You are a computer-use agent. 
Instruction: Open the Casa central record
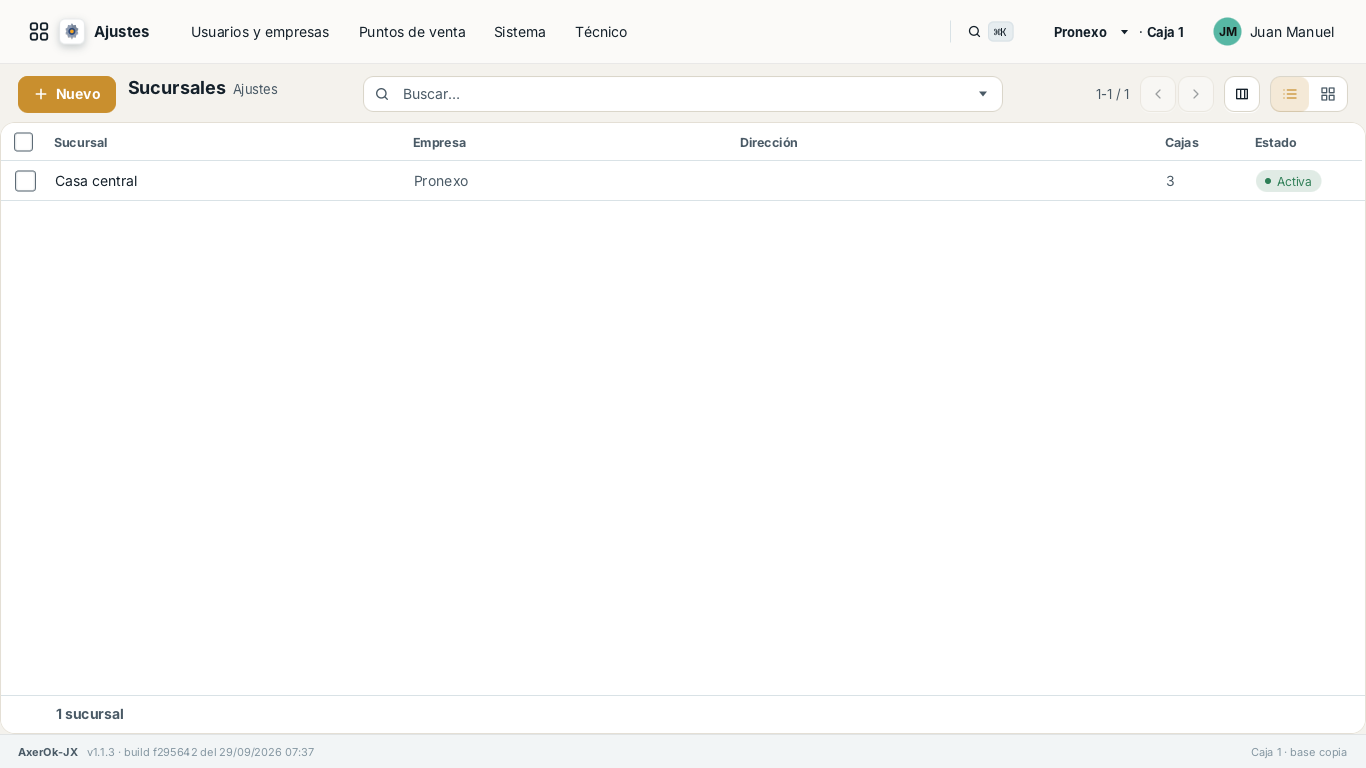(96, 181)
